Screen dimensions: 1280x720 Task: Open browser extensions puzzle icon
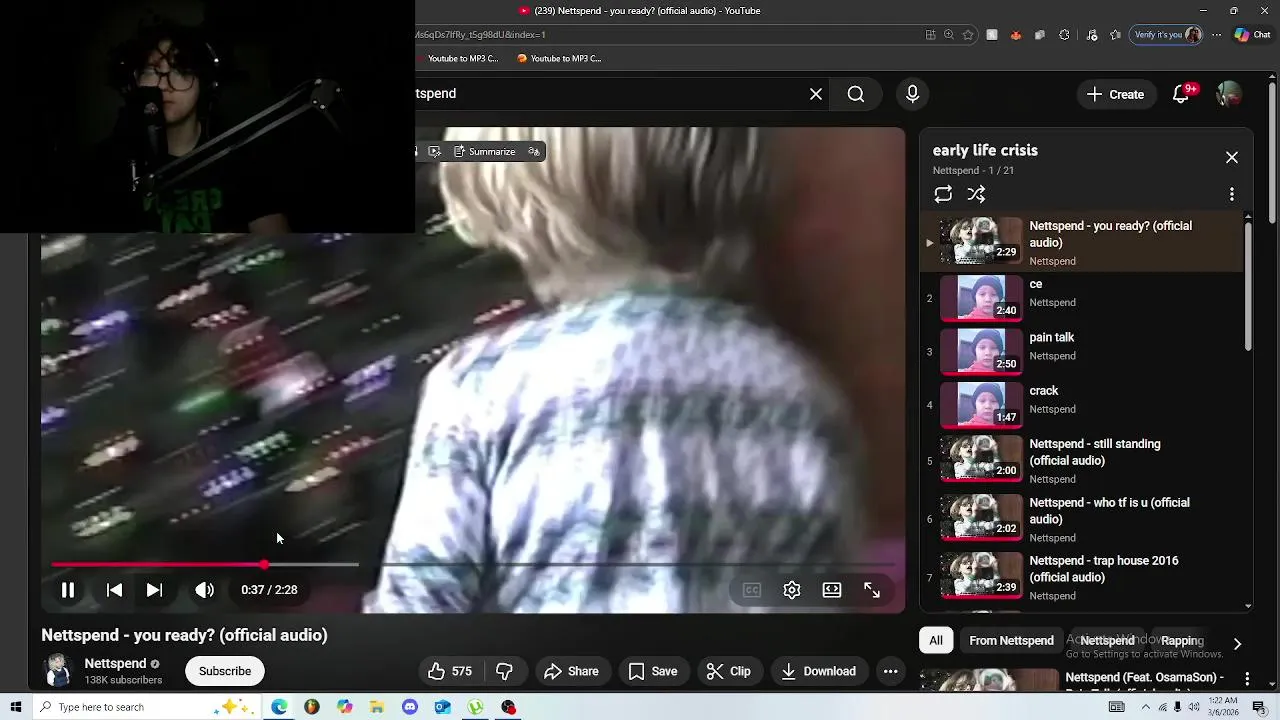(x=1064, y=35)
